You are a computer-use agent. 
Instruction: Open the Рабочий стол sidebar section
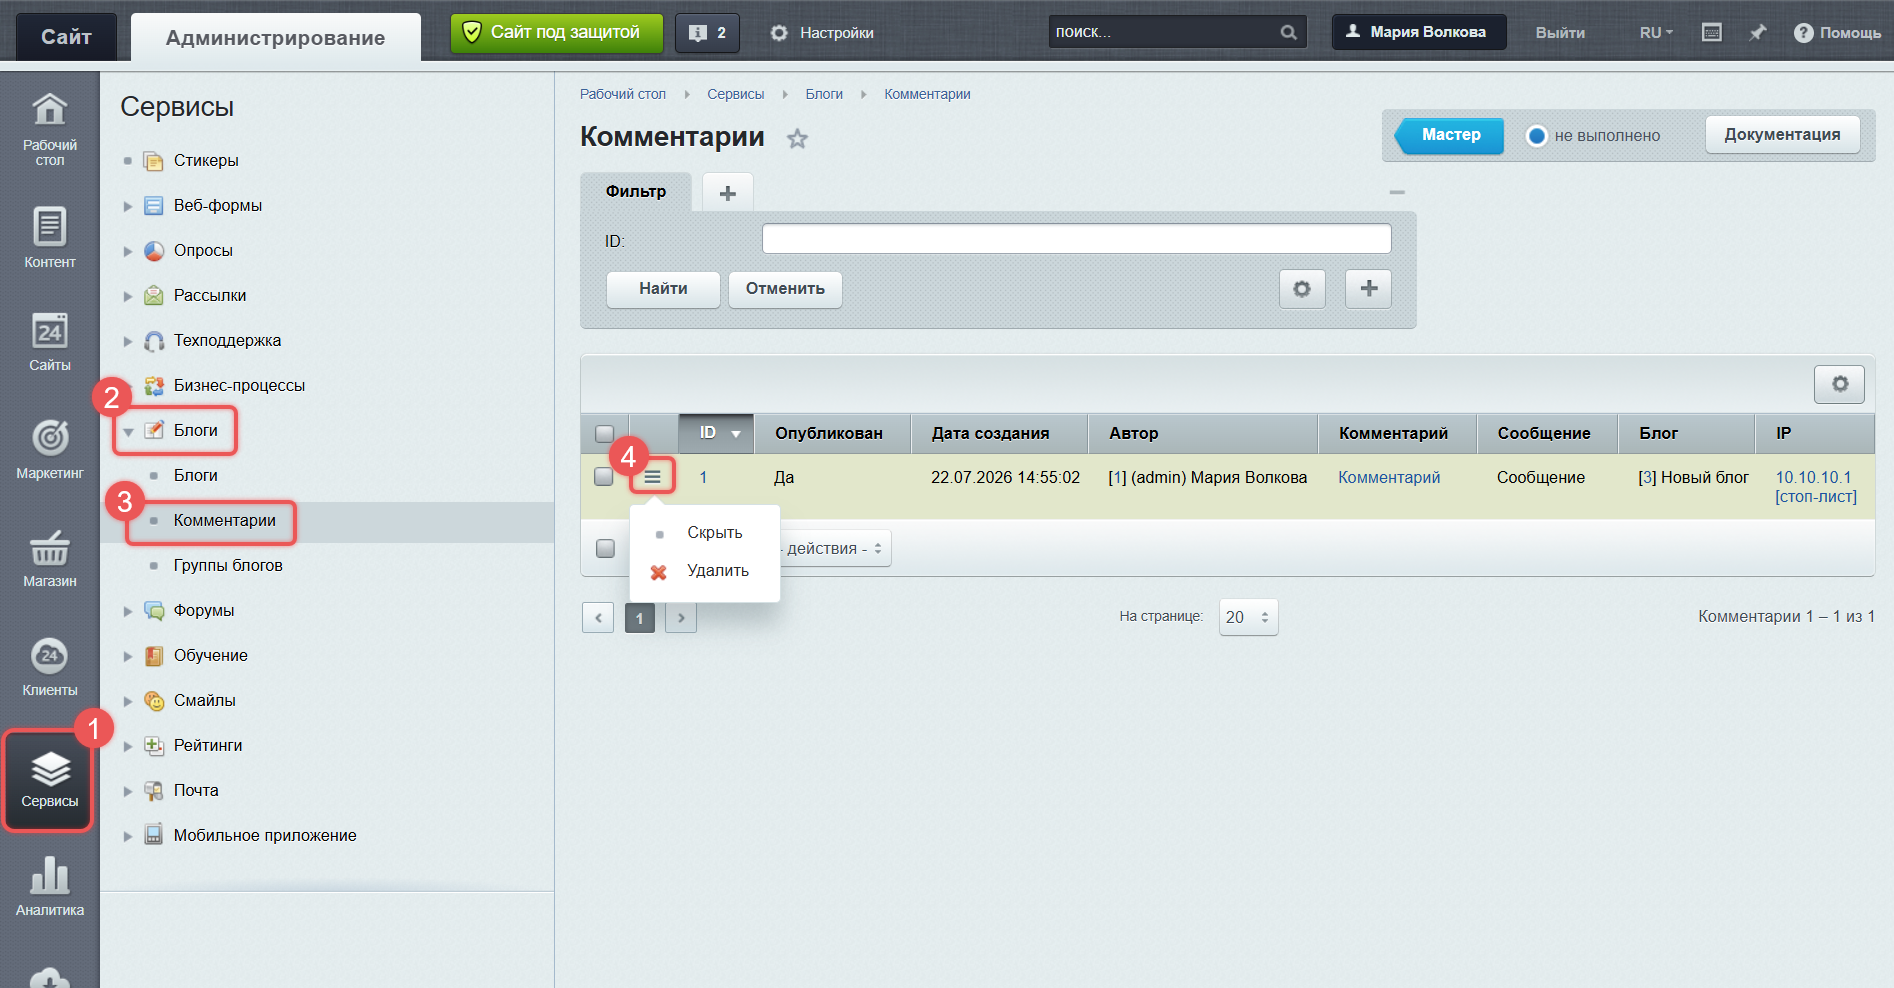50,129
